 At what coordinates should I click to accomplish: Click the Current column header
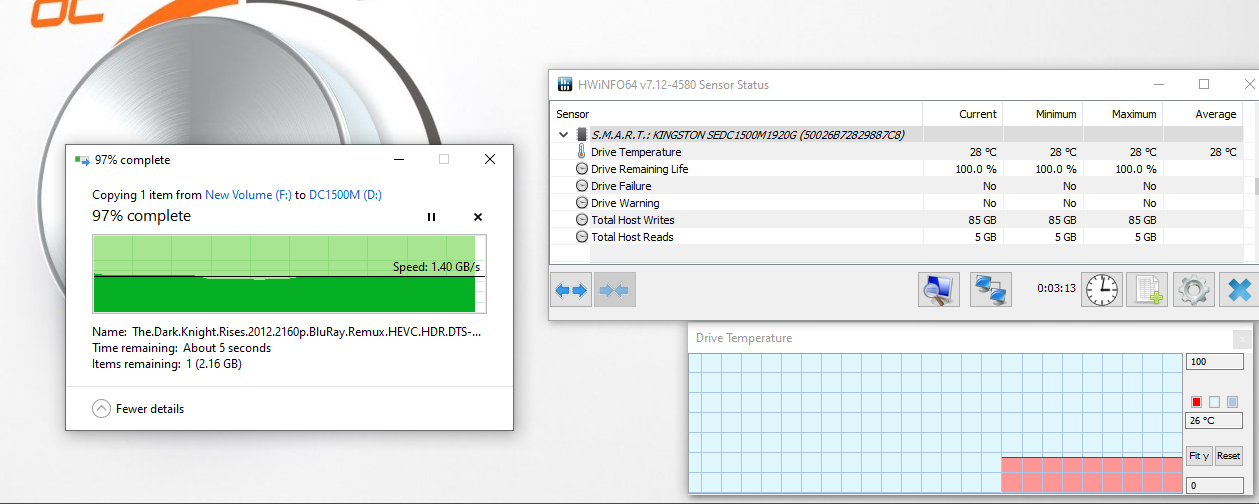(977, 114)
